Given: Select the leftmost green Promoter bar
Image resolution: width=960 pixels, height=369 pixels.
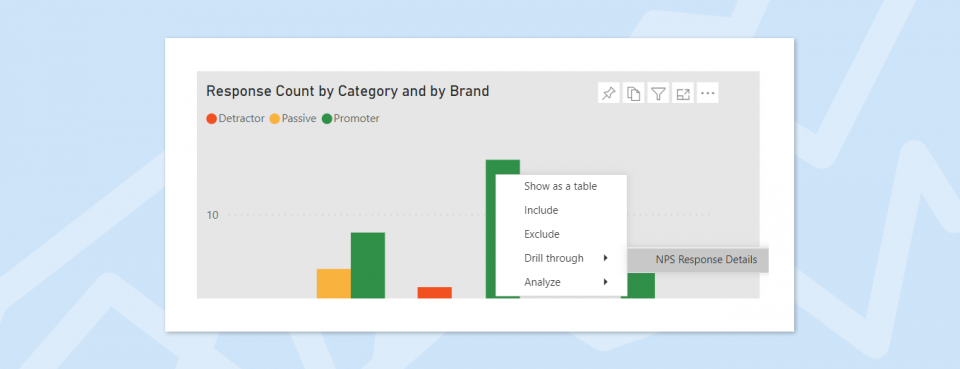Looking at the screenshot, I should coord(368,266).
